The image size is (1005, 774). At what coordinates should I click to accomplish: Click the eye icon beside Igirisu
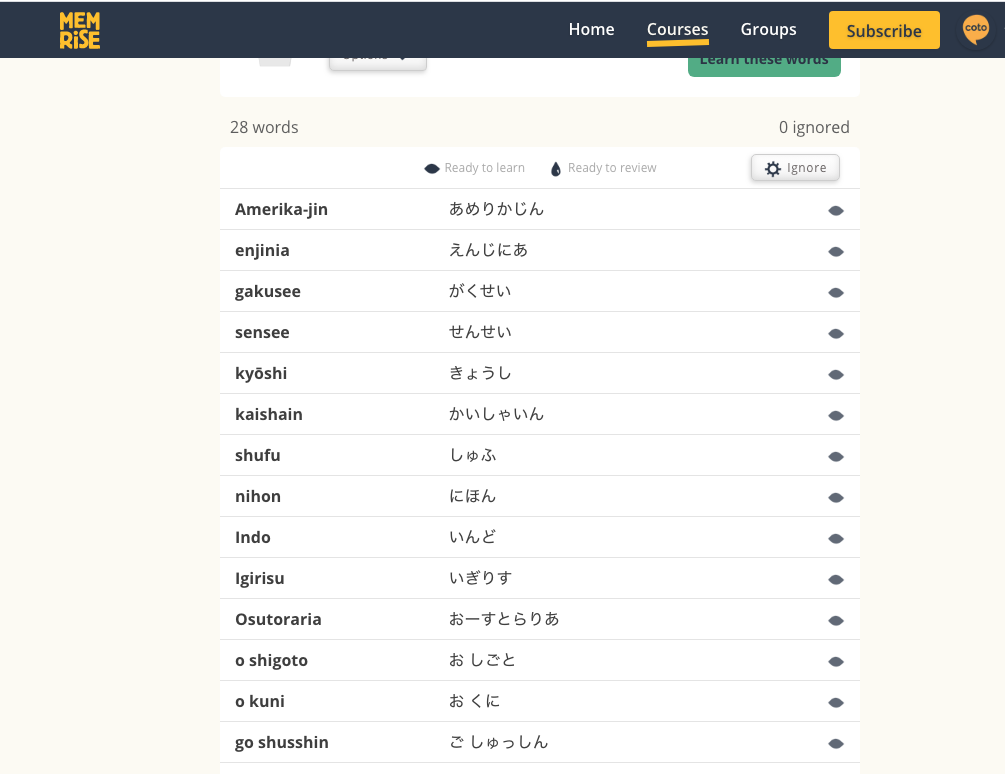836,580
